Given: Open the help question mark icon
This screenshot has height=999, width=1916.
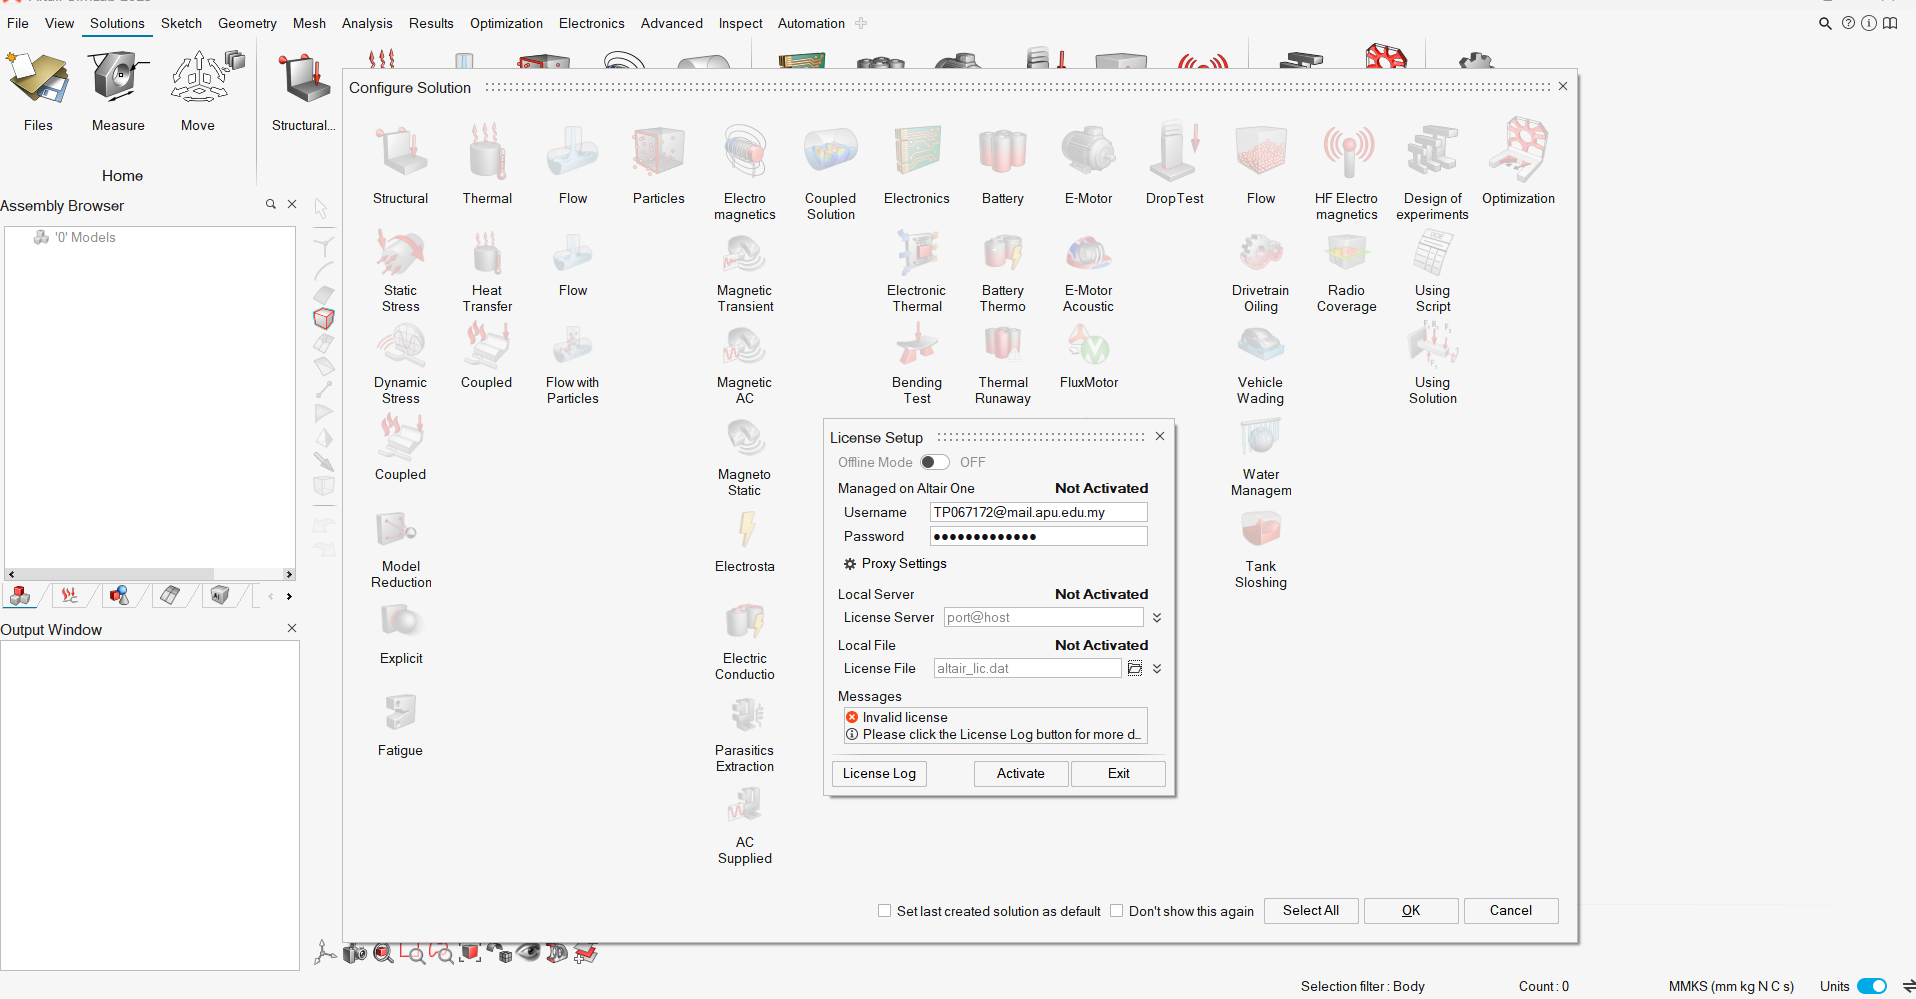Looking at the screenshot, I should (x=1848, y=23).
